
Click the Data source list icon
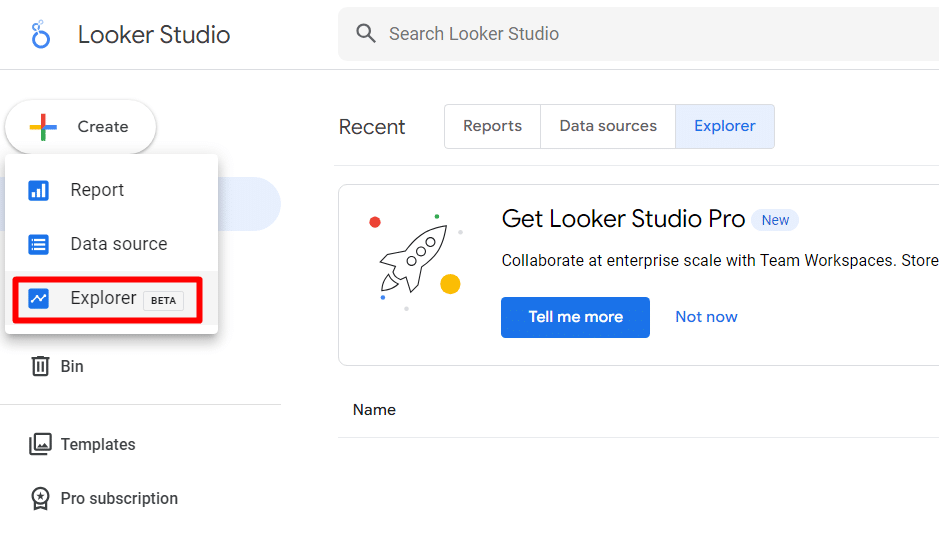click(x=38, y=244)
